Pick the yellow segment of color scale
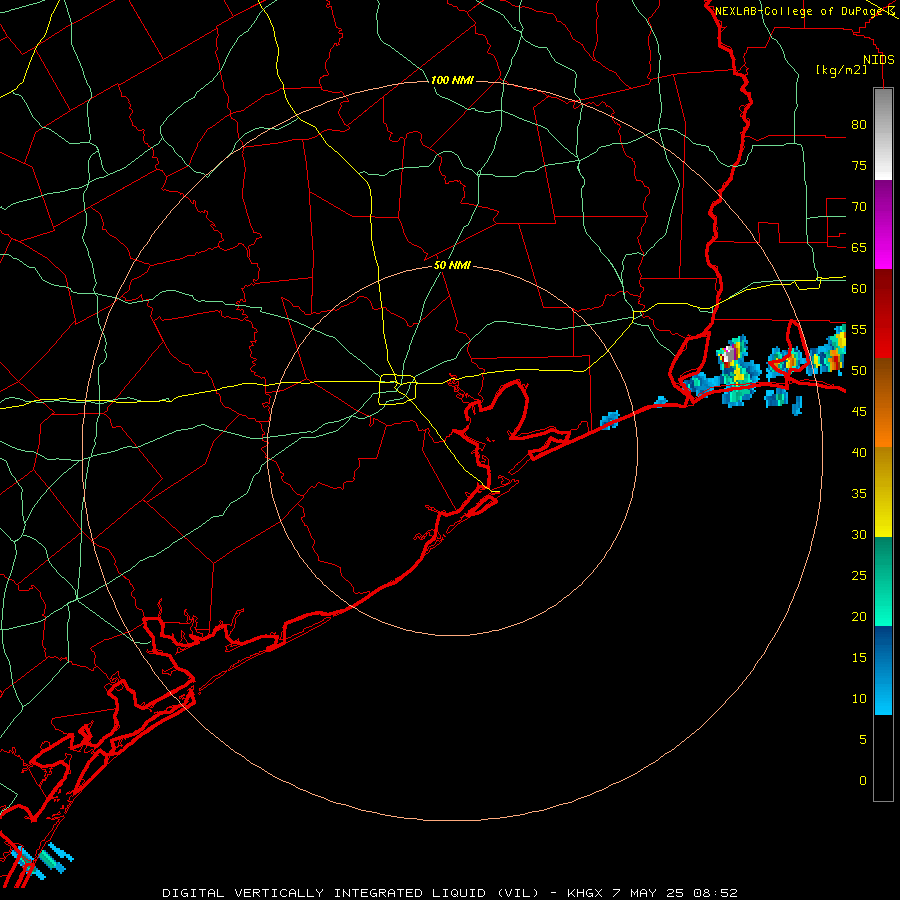The width and height of the screenshot is (900, 900). (883, 492)
